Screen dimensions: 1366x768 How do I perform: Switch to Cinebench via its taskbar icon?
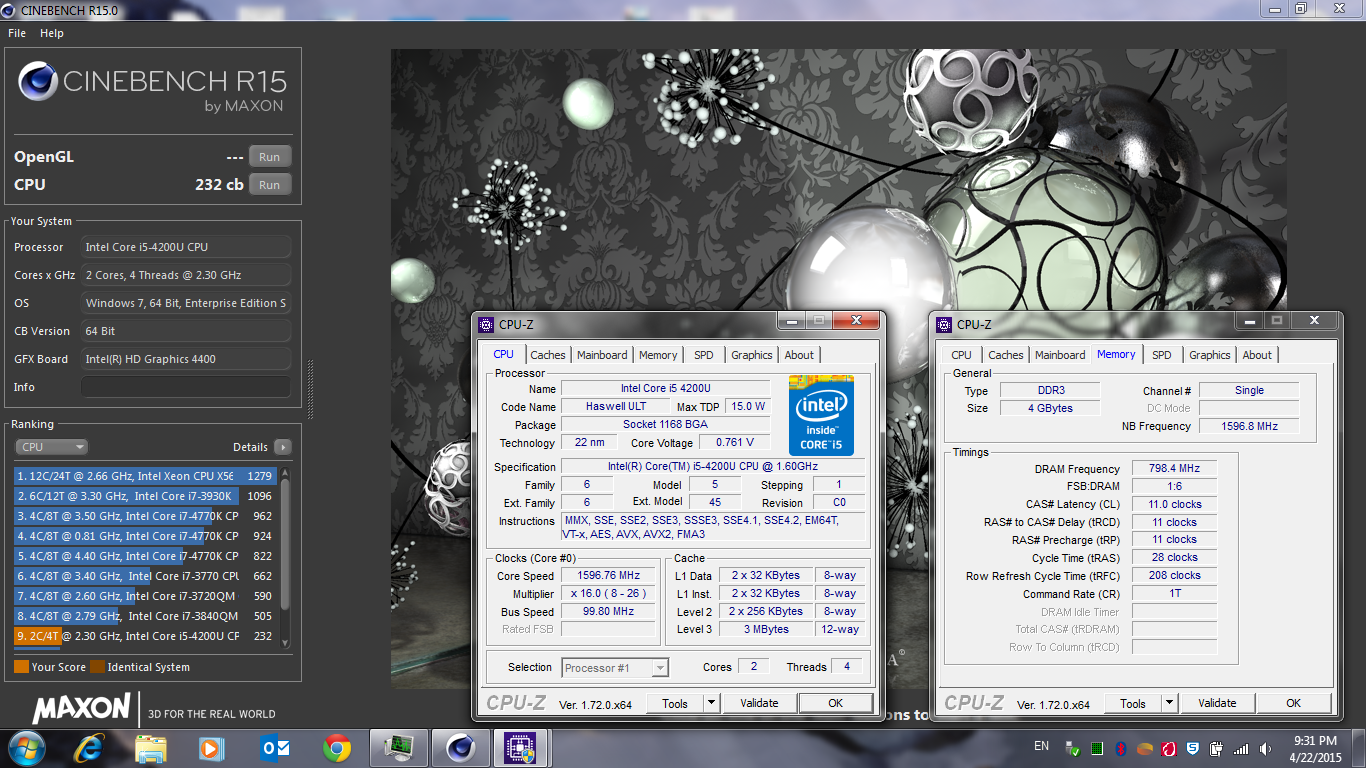tap(460, 748)
